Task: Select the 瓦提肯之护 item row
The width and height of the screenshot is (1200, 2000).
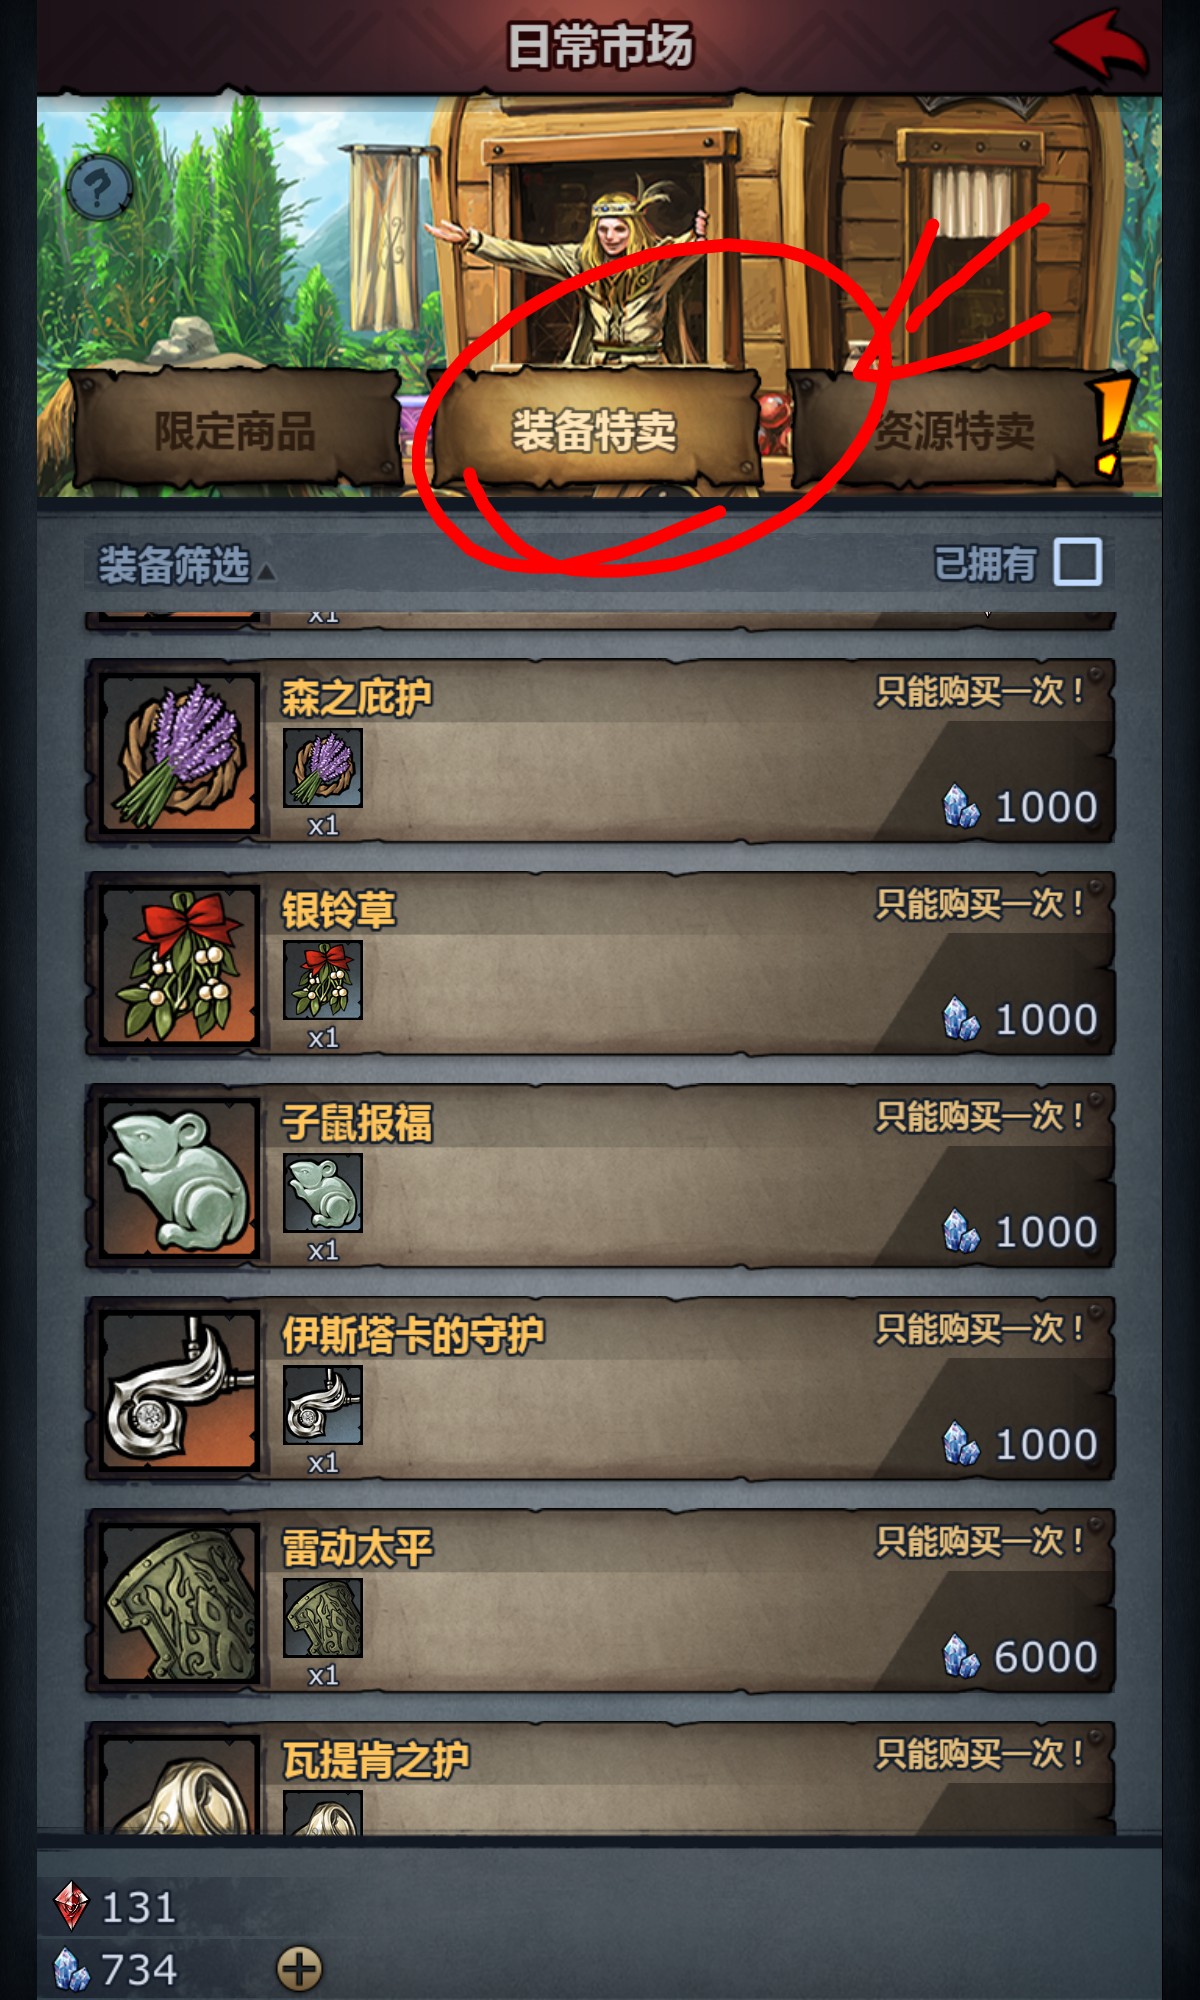Action: point(600,1778)
